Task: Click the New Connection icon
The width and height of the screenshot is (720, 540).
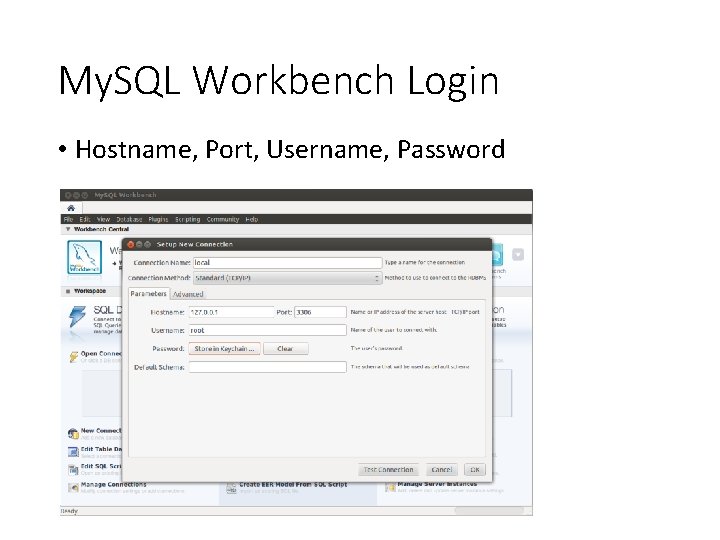Action: [73, 433]
